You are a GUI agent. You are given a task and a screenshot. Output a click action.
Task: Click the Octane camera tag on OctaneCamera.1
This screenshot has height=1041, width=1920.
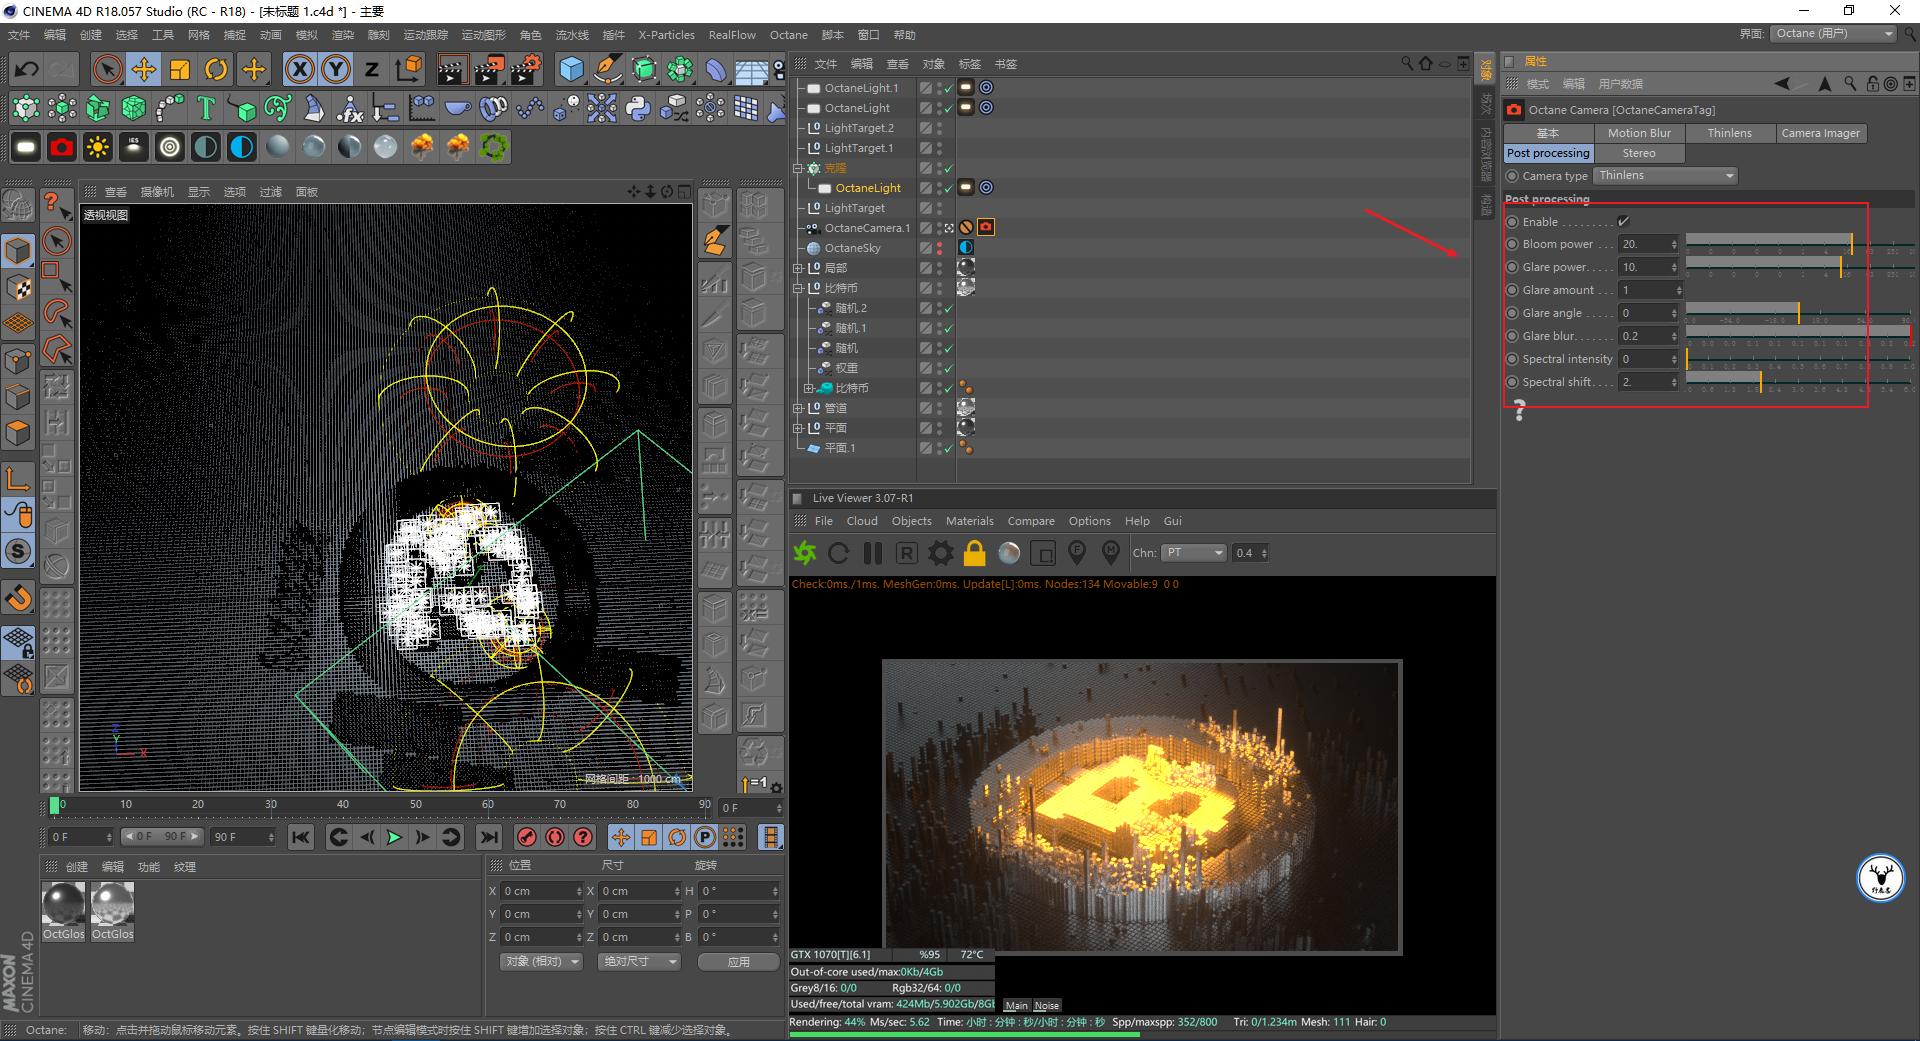coord(986,227)
